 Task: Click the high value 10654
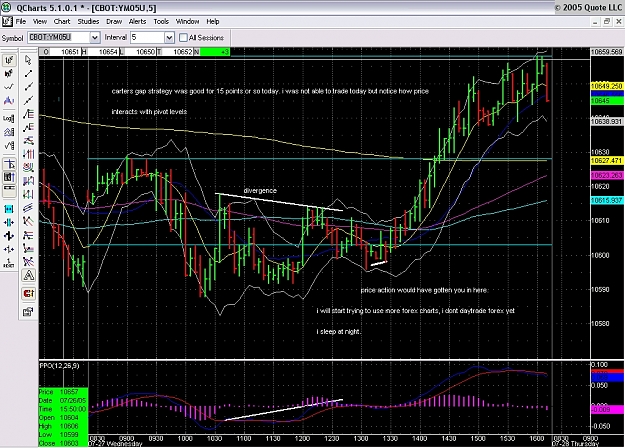pos(108,52)
